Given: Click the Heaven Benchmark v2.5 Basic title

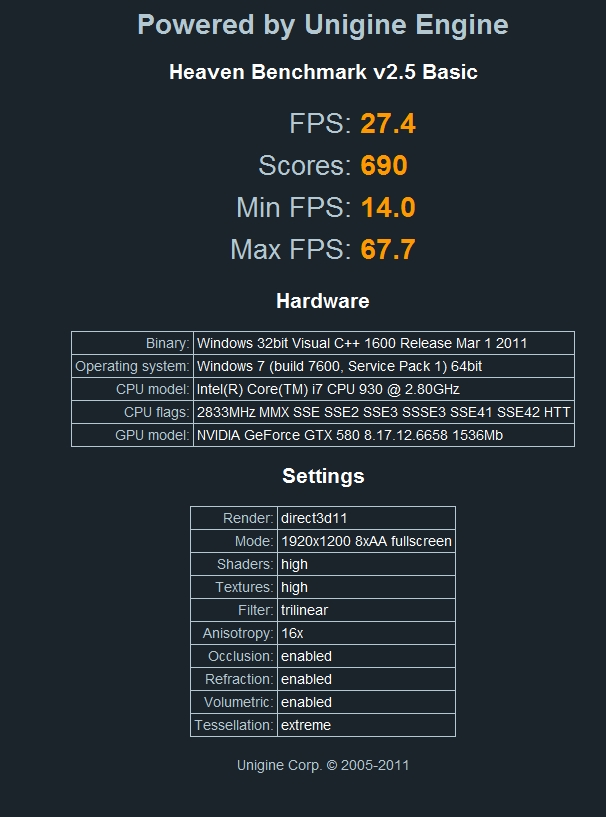Looking at the screenshot, I should pyautogui.click(x=323, y=72).
